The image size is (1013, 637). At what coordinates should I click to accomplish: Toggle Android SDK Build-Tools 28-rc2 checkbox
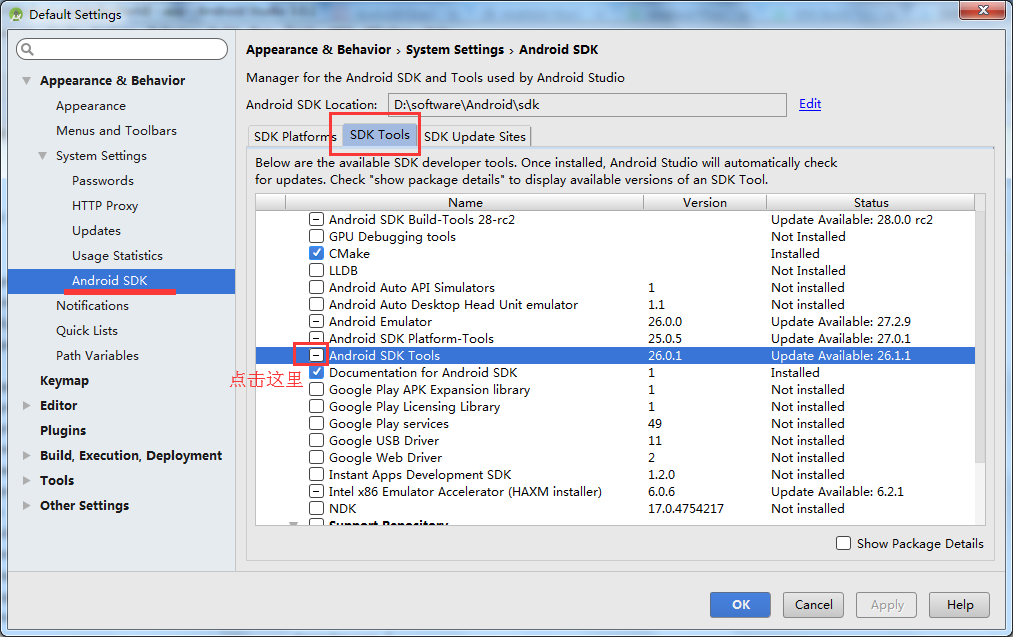pyautogui.click(x=316, y=220)
